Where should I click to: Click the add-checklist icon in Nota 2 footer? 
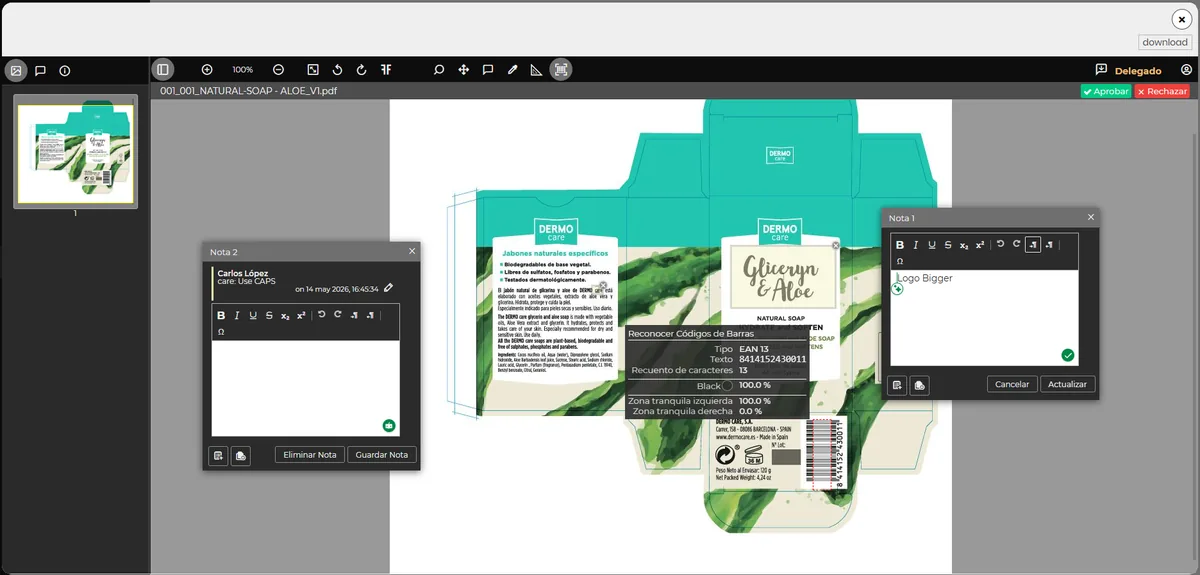tap(218, 455)
